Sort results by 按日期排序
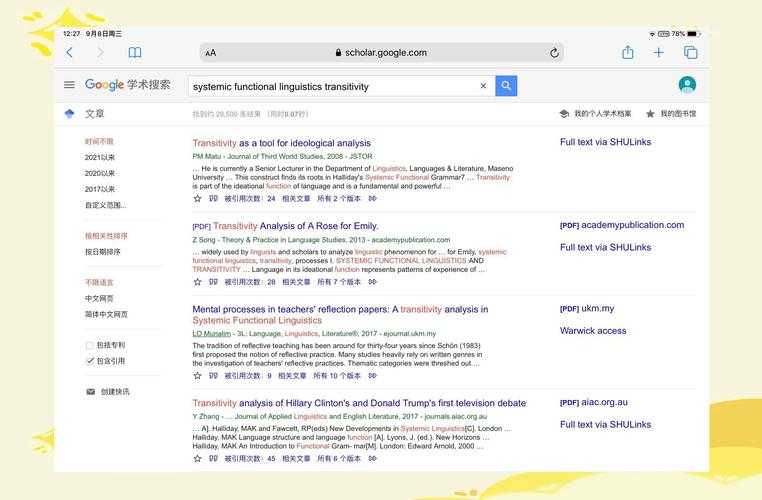The image size is (762, 500). click(103, 252)
